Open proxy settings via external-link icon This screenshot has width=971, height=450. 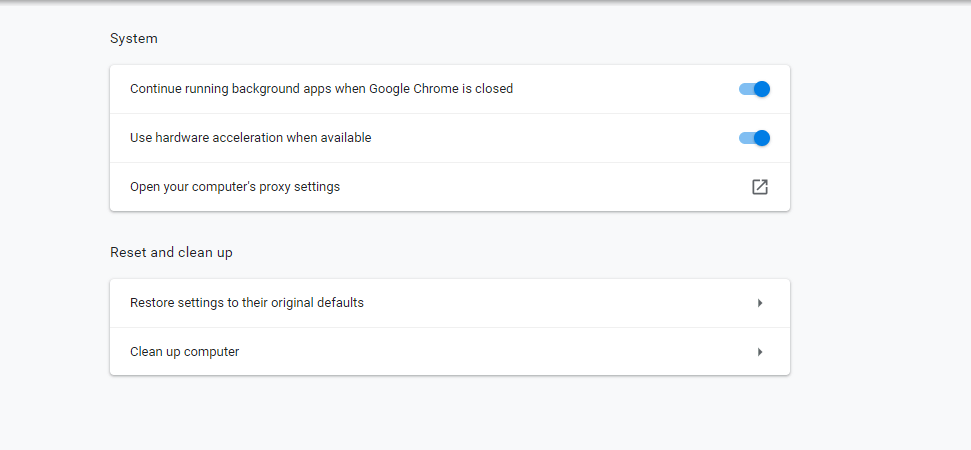pos(760,187)
